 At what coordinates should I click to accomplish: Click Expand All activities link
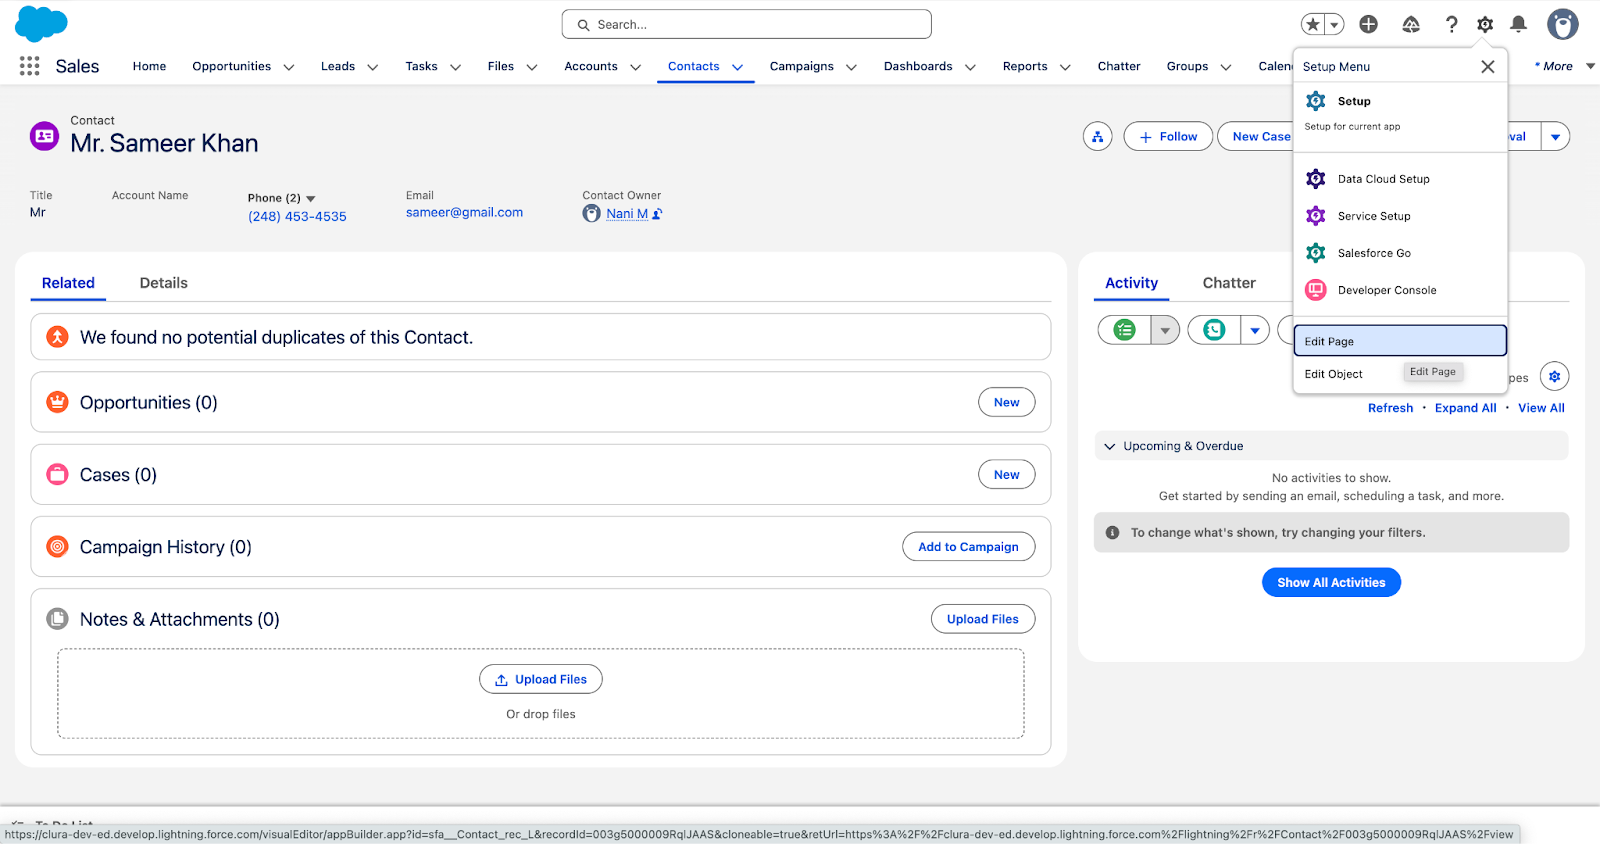[1466, 408]
